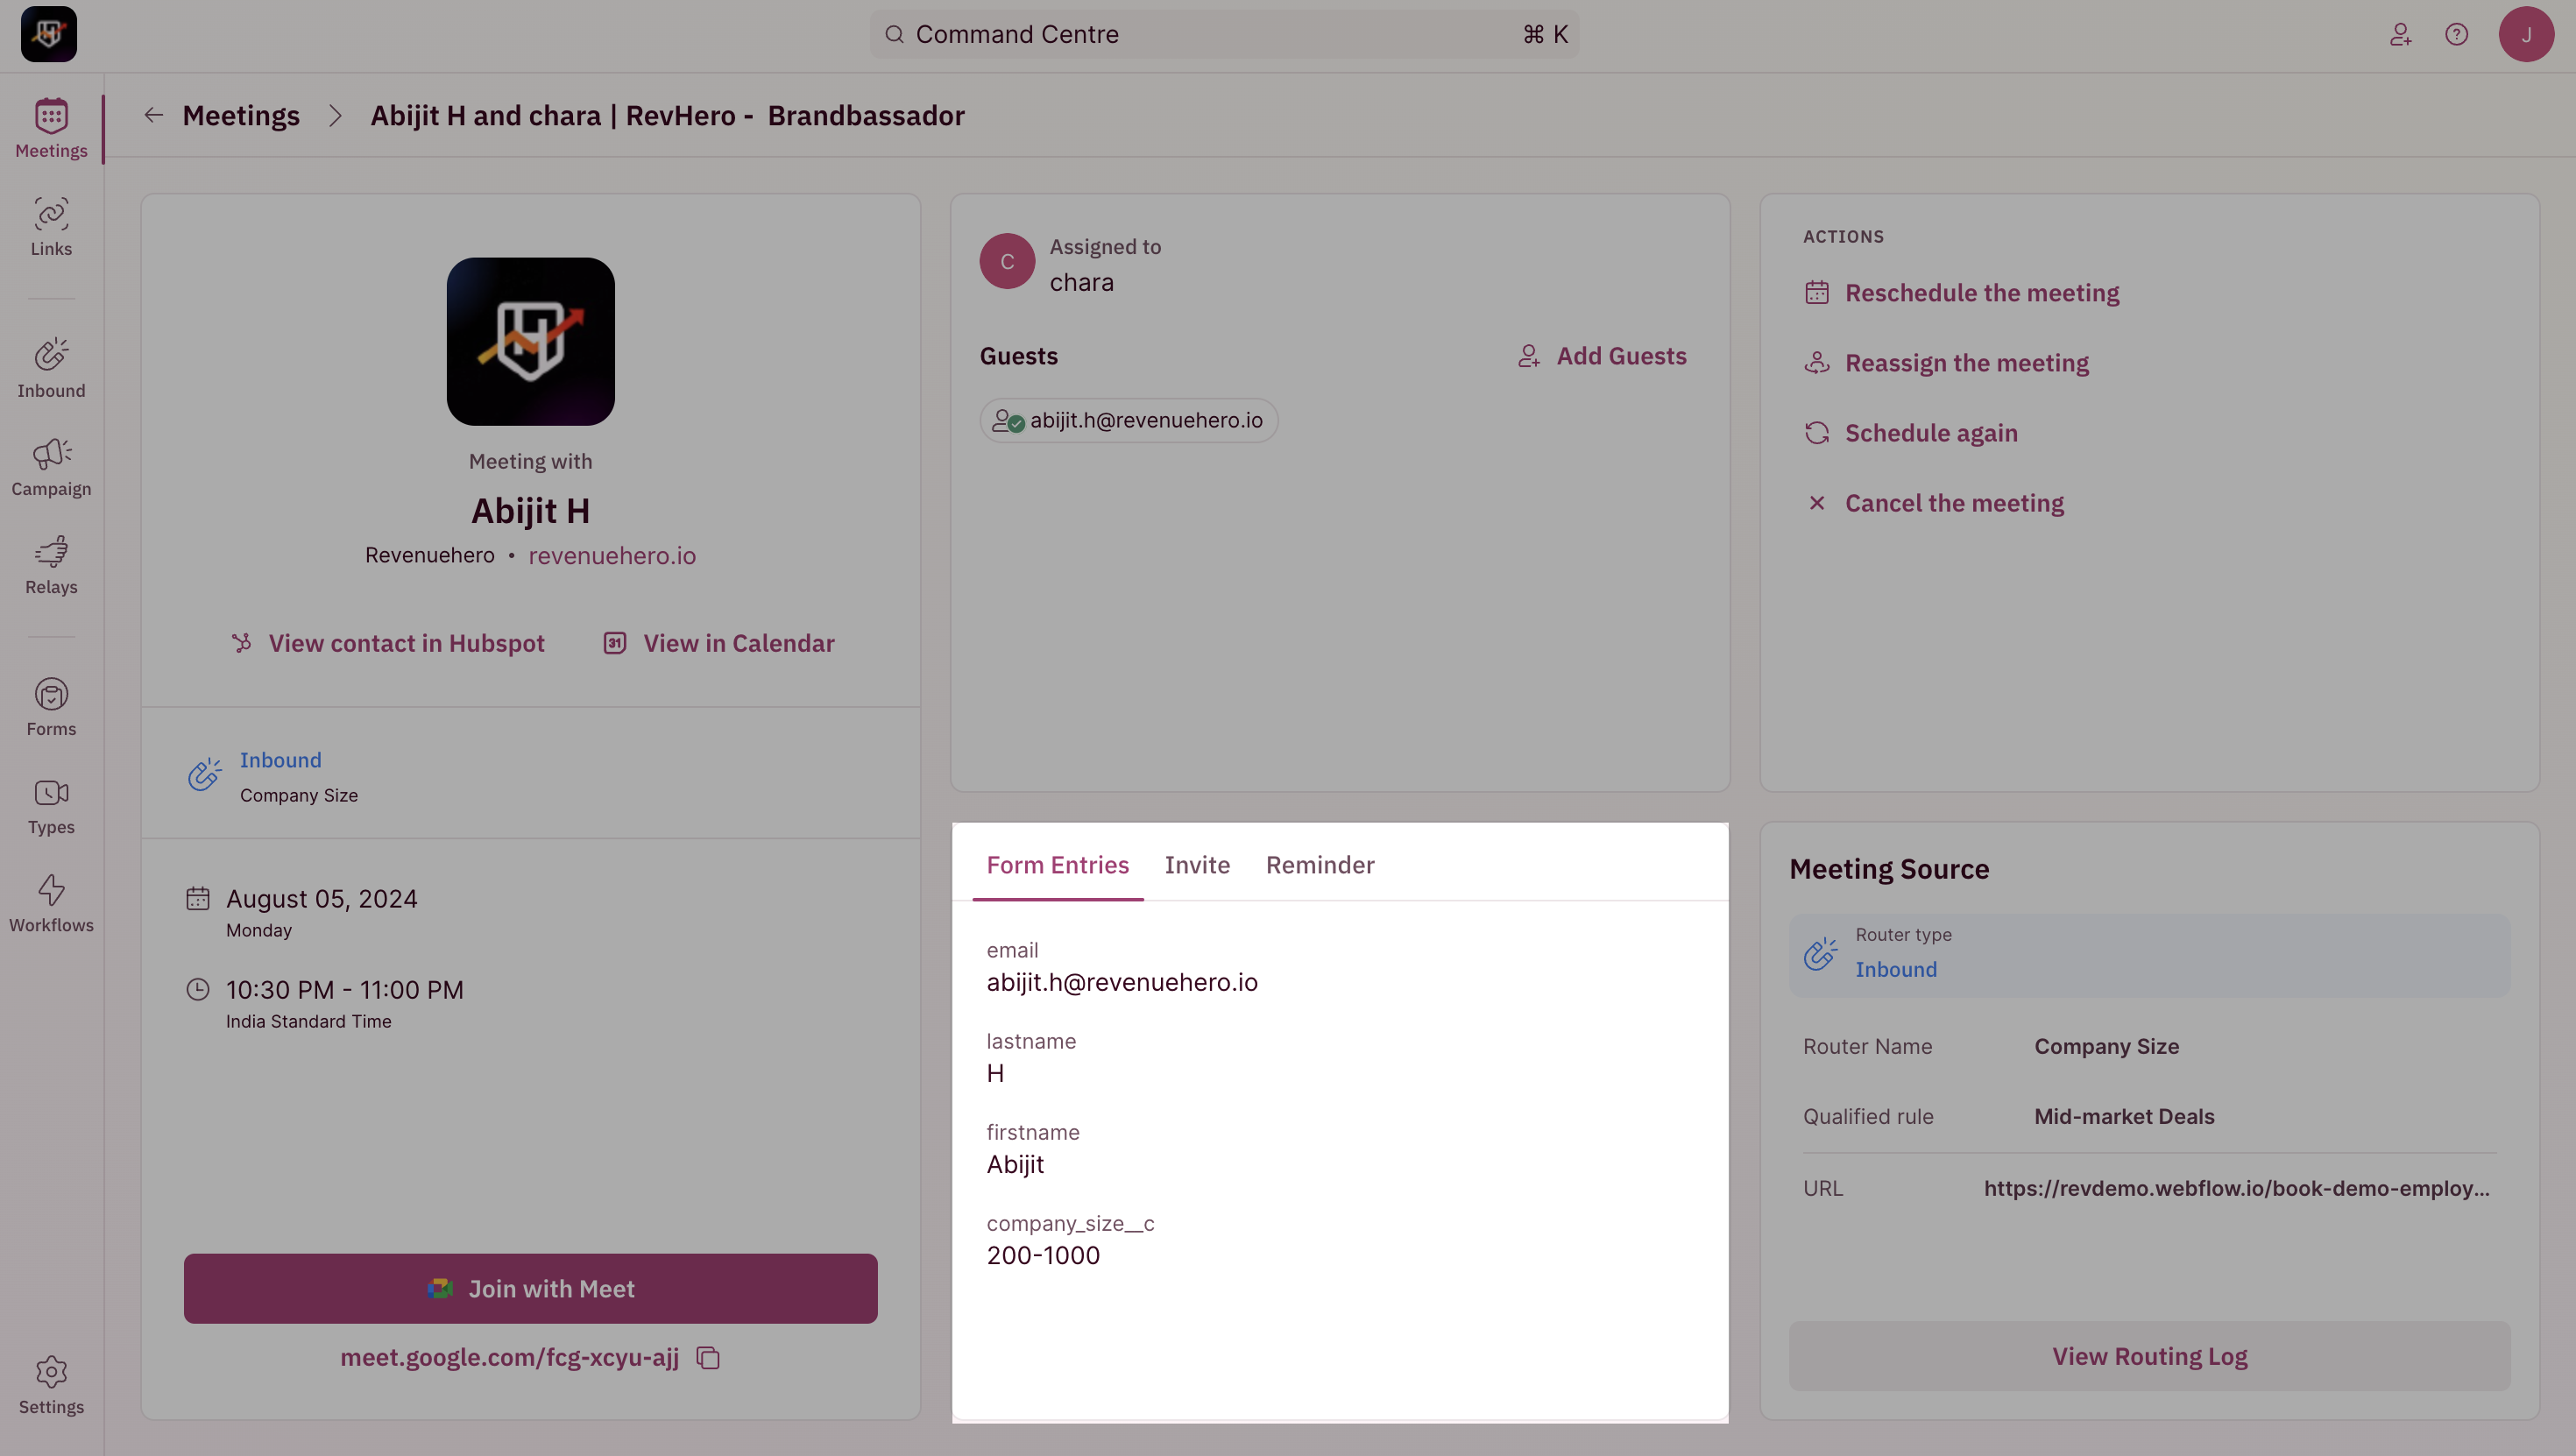The image size is (2576, 1456).
Task: Click the calendar icon beside View in Calendar
Action: point(614,643)
